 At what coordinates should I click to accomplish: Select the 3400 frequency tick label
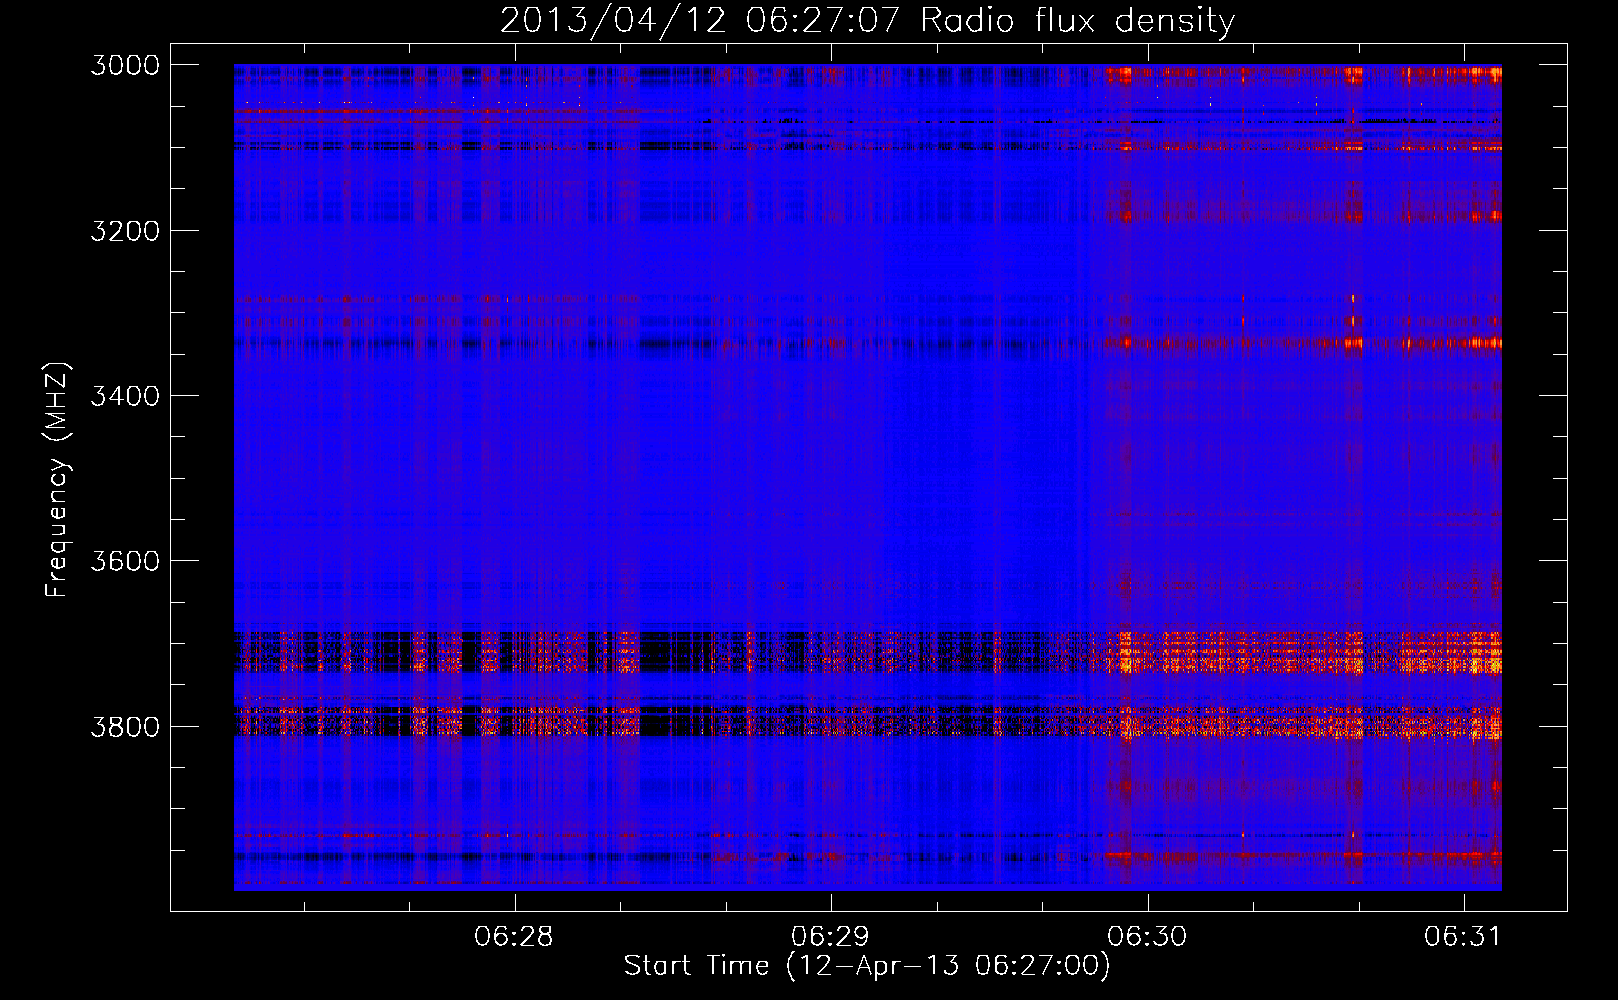point(125,396)
